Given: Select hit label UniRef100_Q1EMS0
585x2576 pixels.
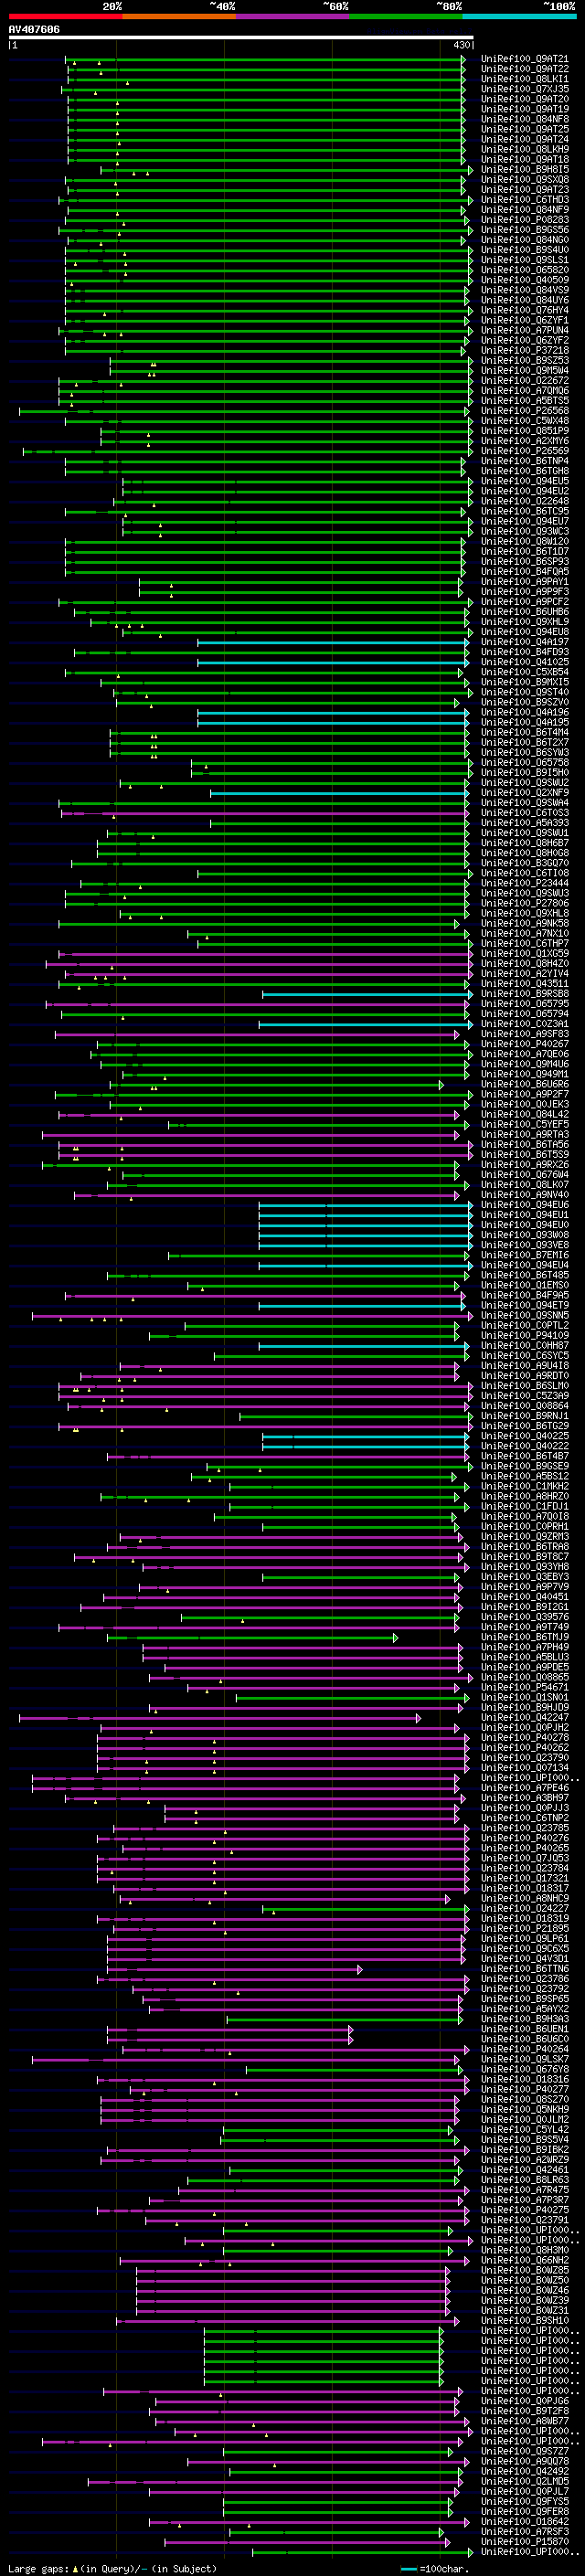Looking at the screenshot, I should coord(525,1285).
